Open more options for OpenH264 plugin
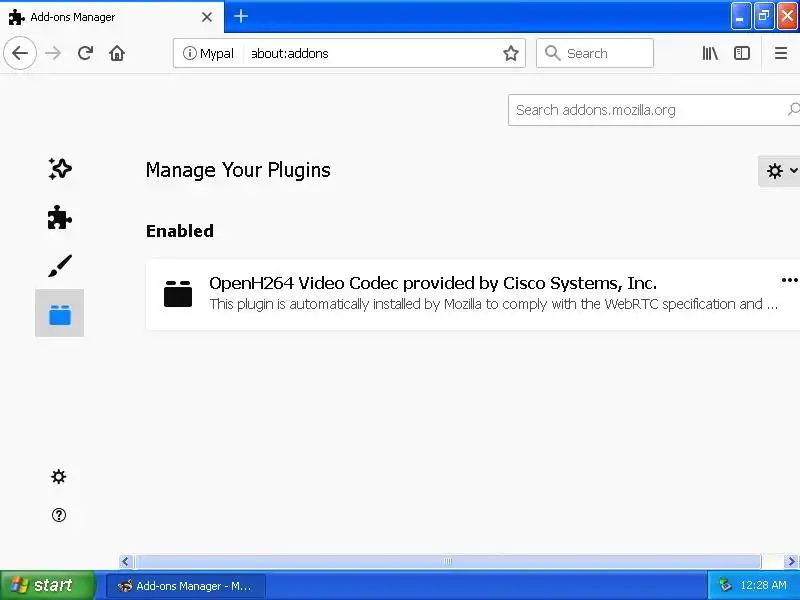 (x=789, y=280)
